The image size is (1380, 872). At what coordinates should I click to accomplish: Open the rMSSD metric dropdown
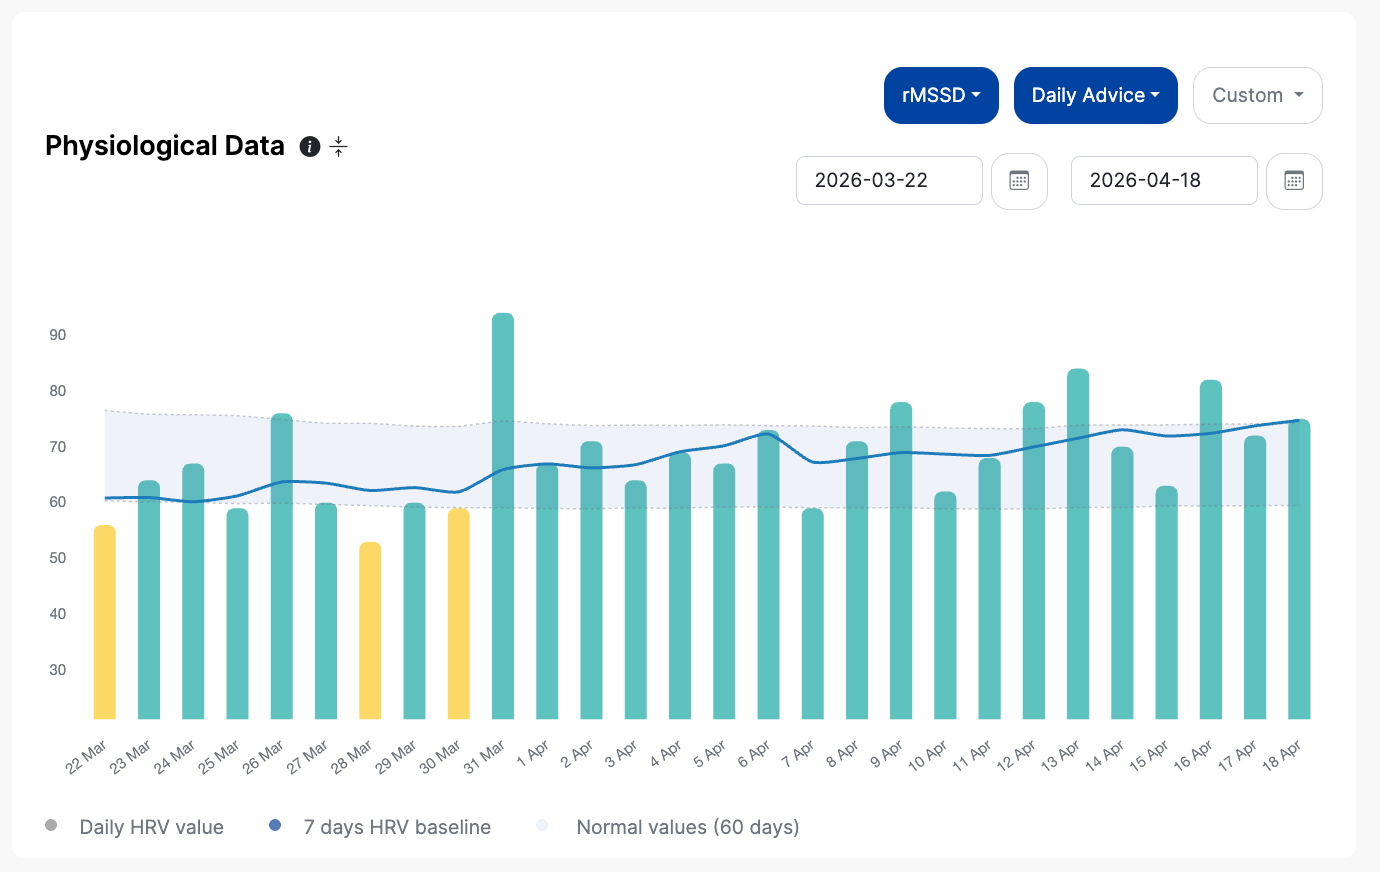941,95
